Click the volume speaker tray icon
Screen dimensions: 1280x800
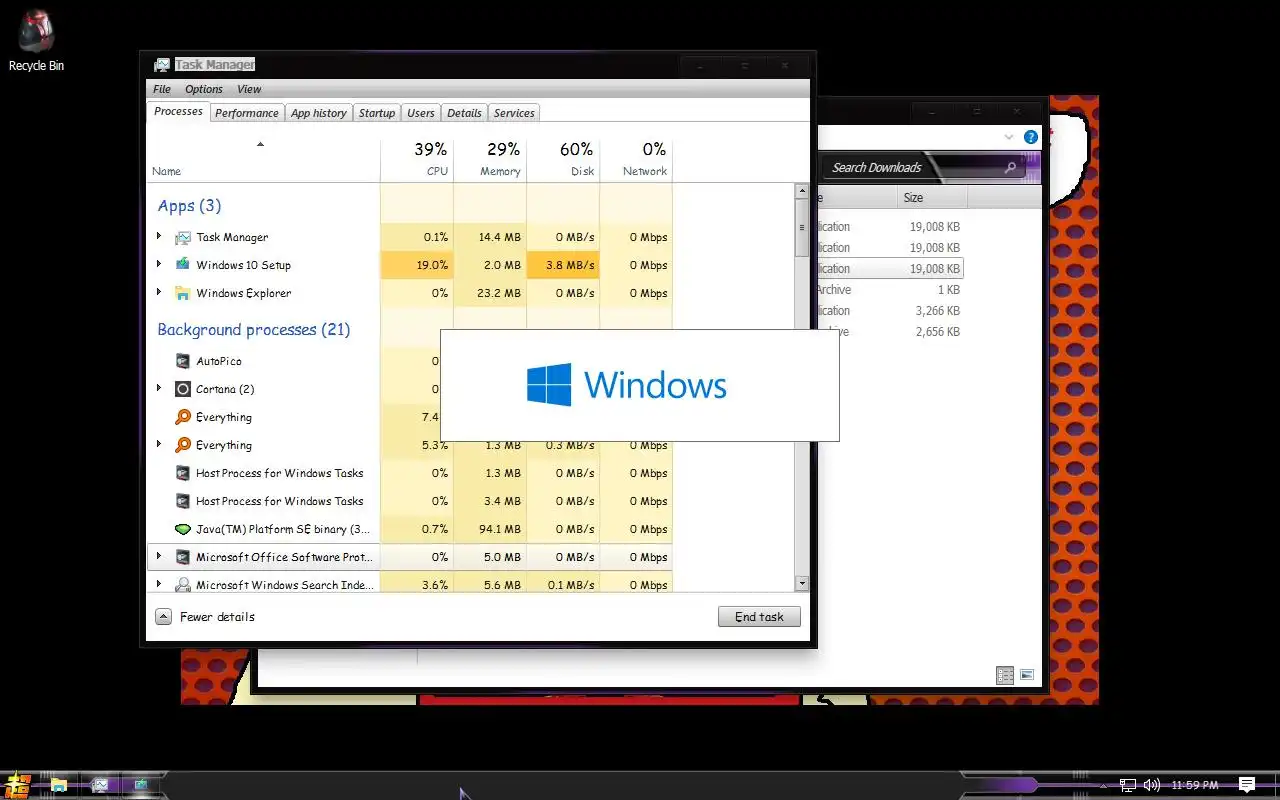(x=1152, y=785)
